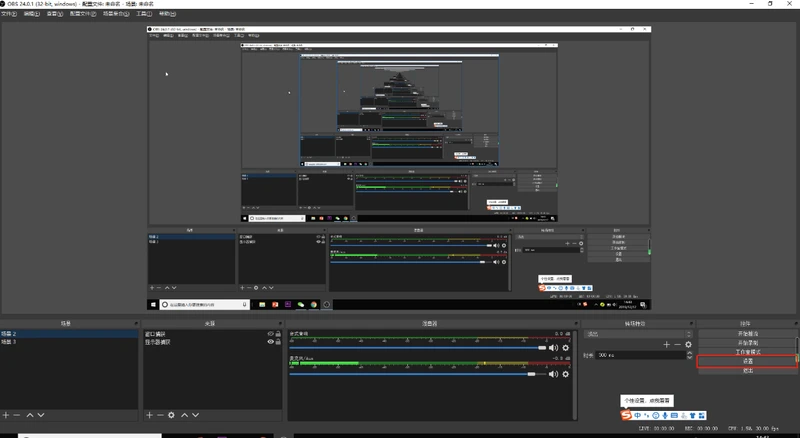Move the source up with the Sources up arrow
This screenshot has height=438, width=800.
click(185, 415)
